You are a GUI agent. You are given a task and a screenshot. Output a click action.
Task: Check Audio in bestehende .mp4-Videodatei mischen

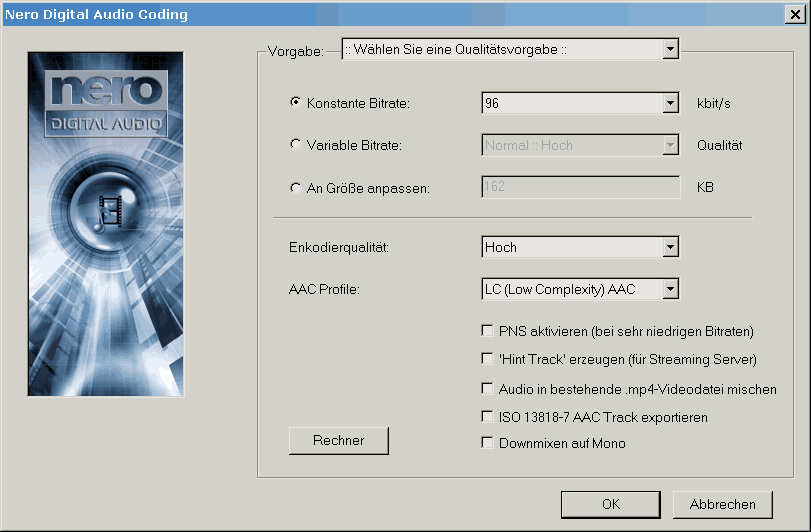pyautogui.click(x=488, y=388)
